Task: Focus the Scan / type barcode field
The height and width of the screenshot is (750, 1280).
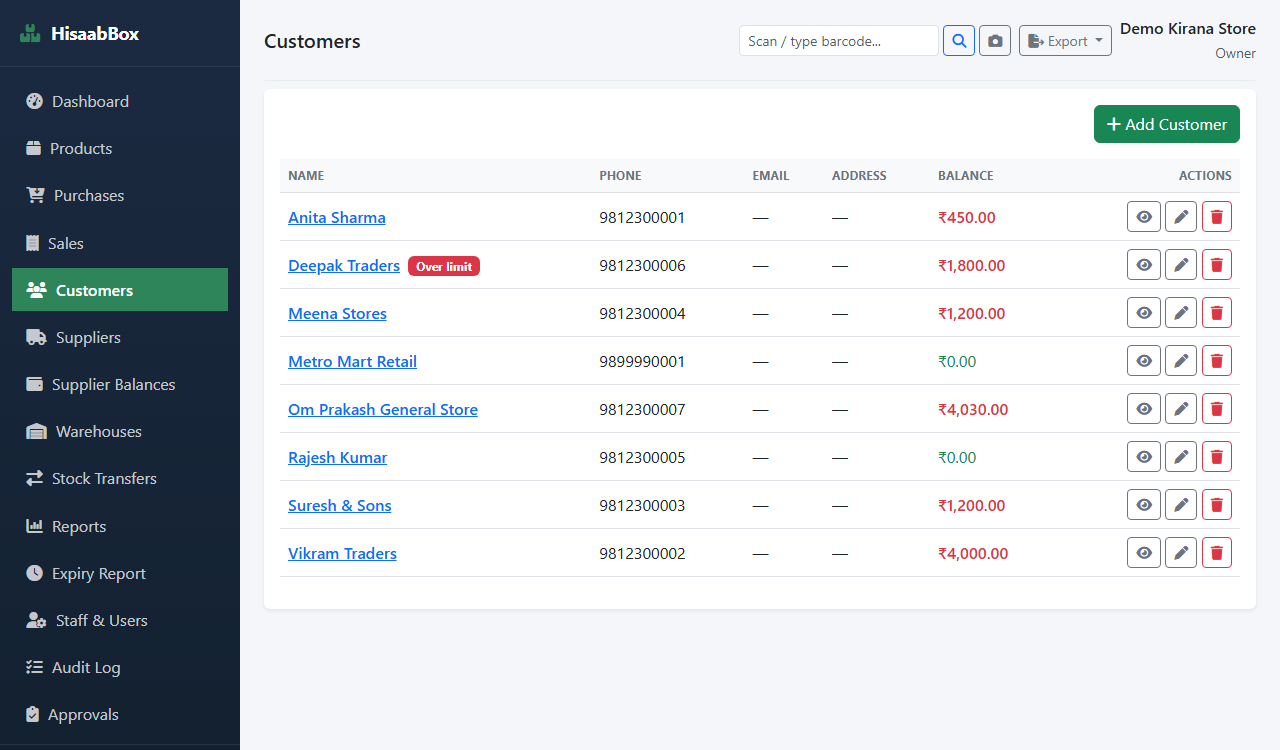Action: [x=839, y=41]
